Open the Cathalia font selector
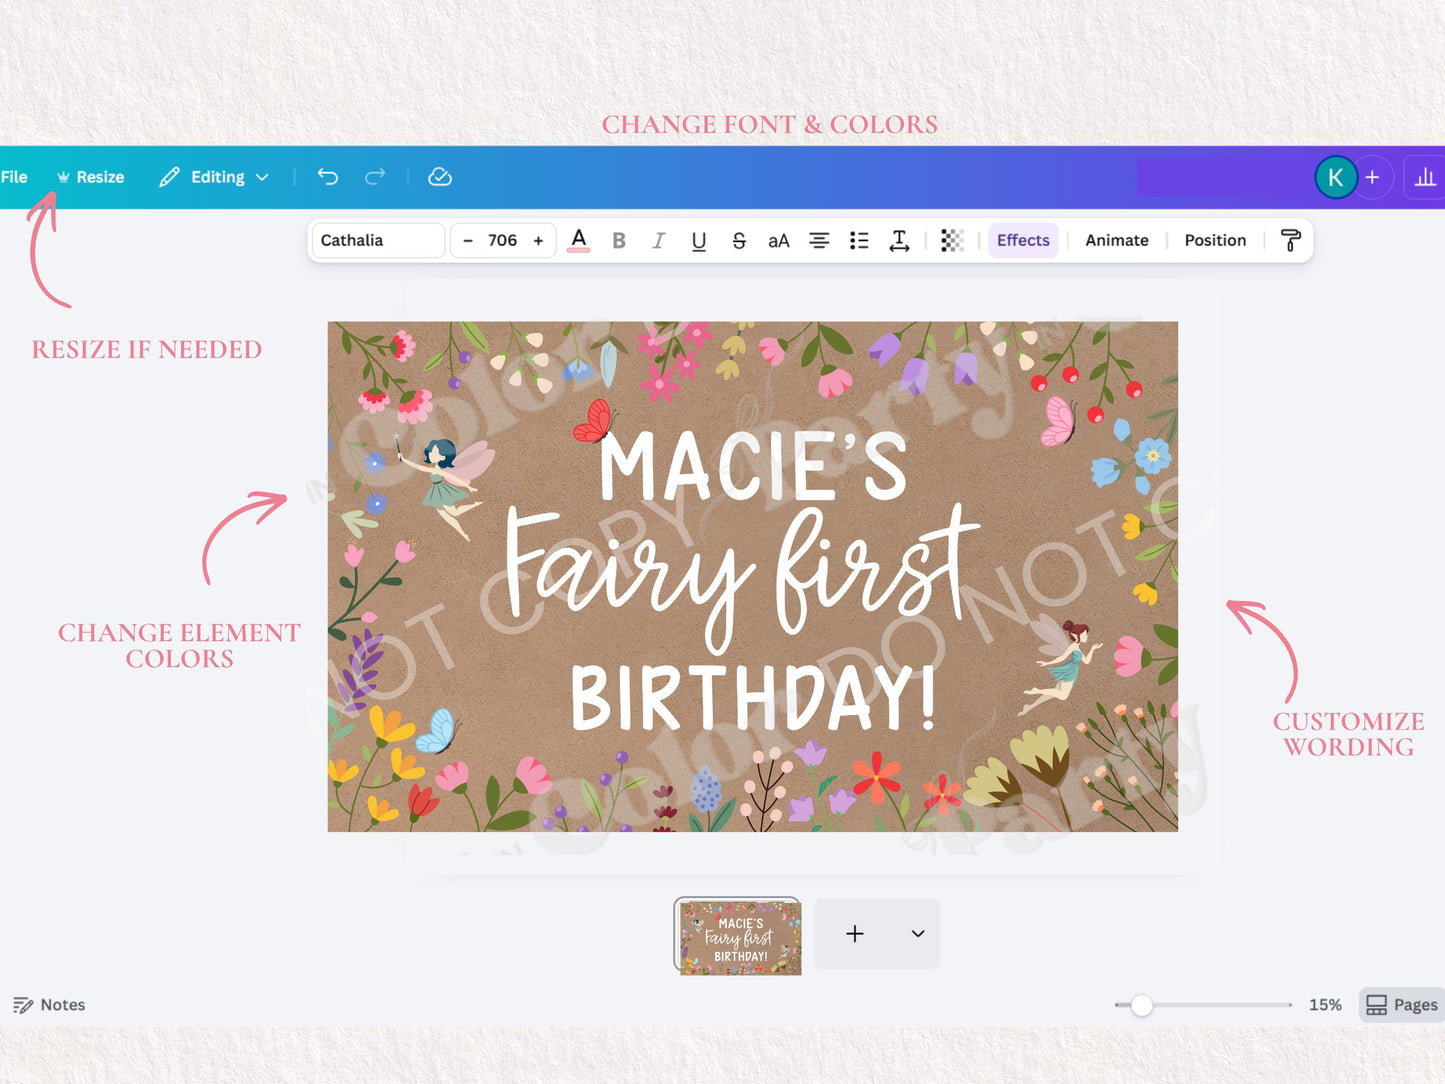 click(x=378, y=240)
